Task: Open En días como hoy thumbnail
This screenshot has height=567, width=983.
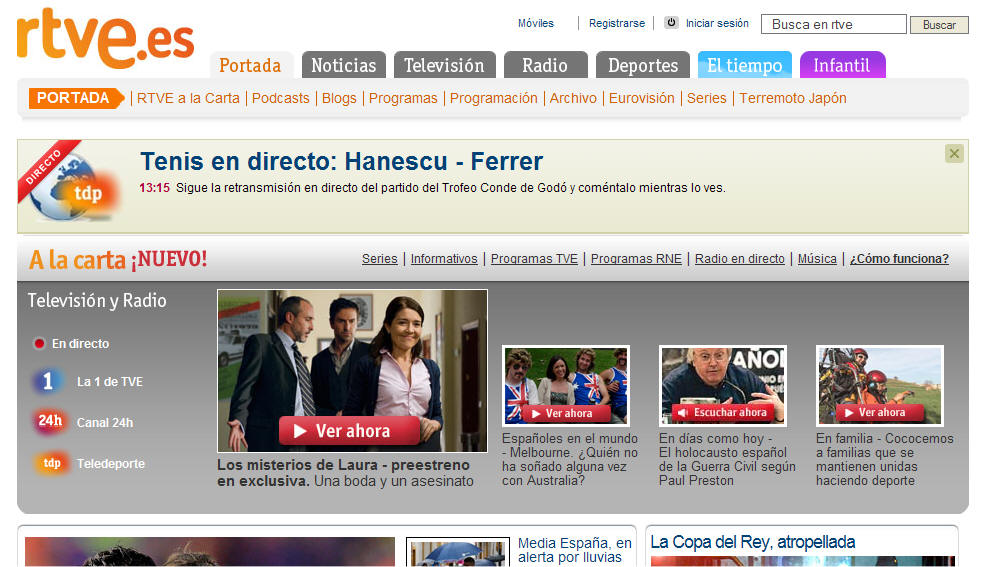Action: 723,385
